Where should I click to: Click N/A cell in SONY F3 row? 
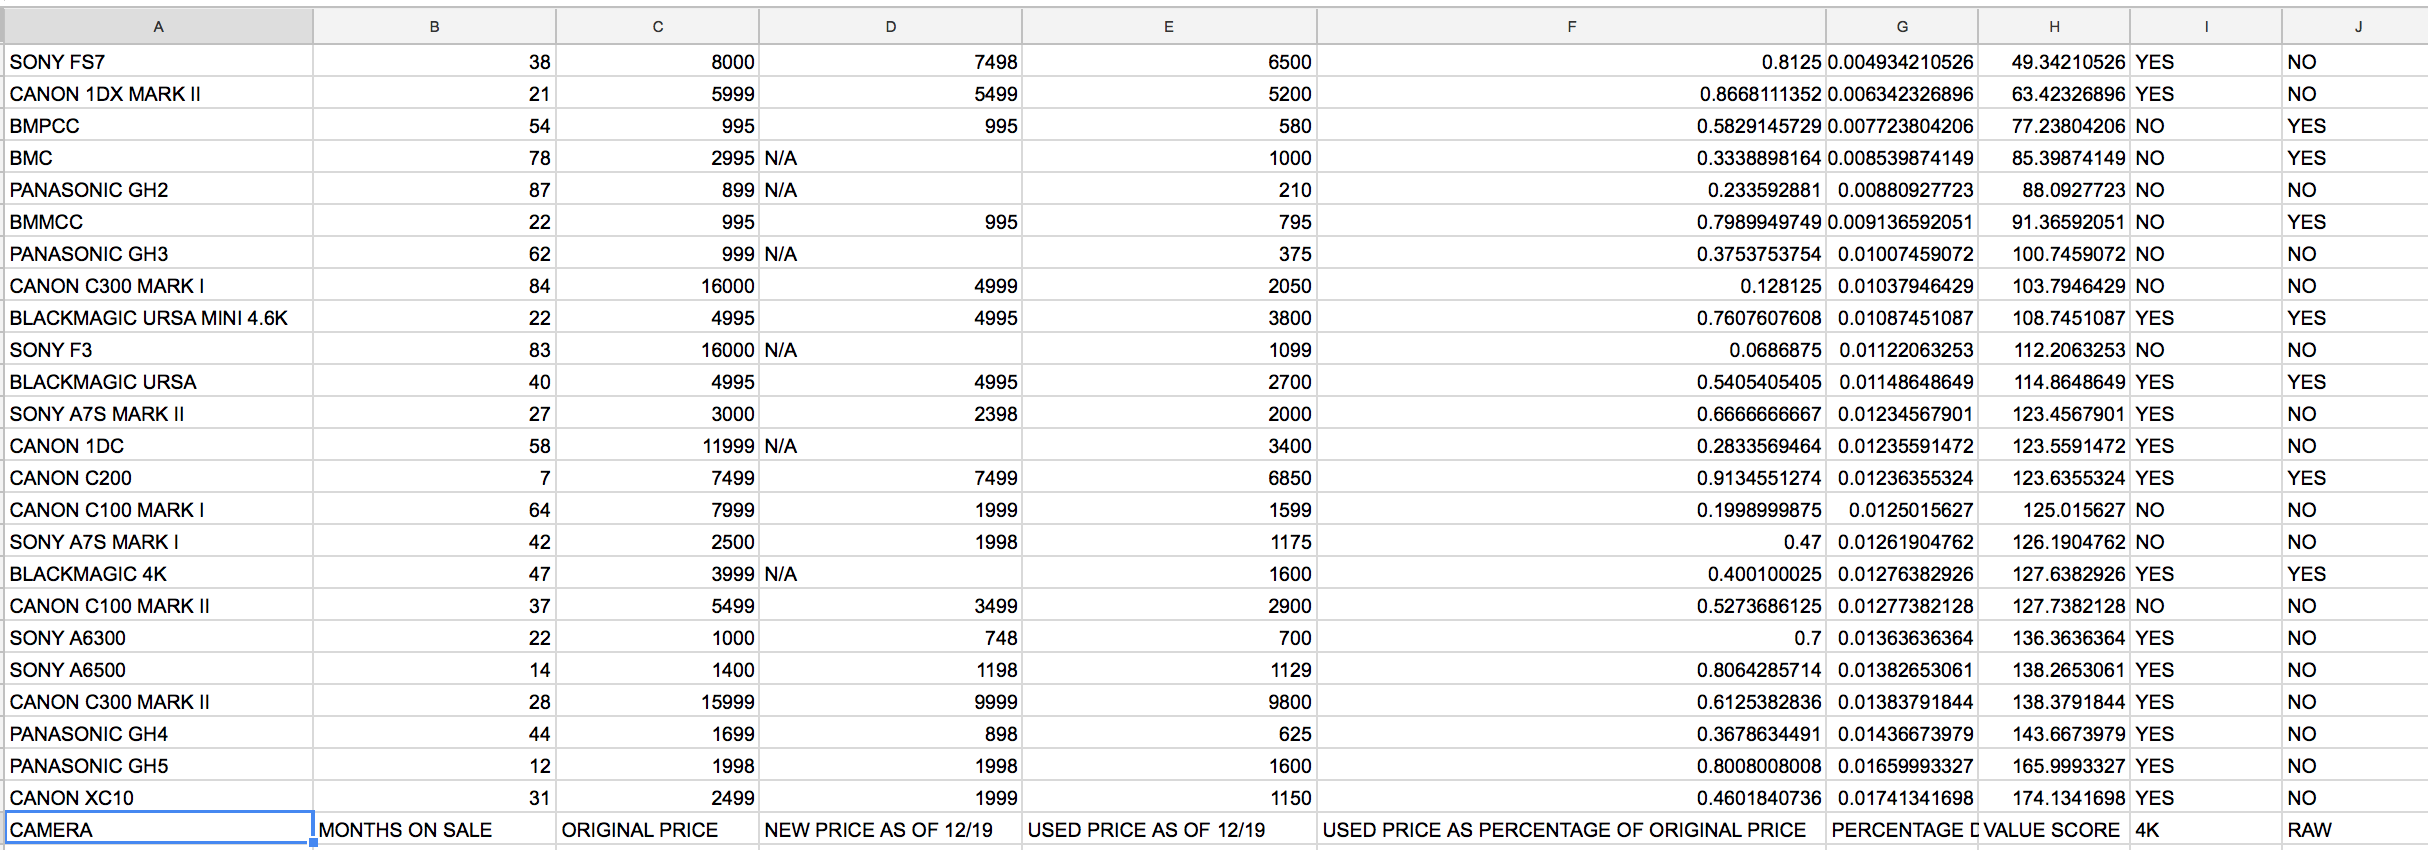890,350
